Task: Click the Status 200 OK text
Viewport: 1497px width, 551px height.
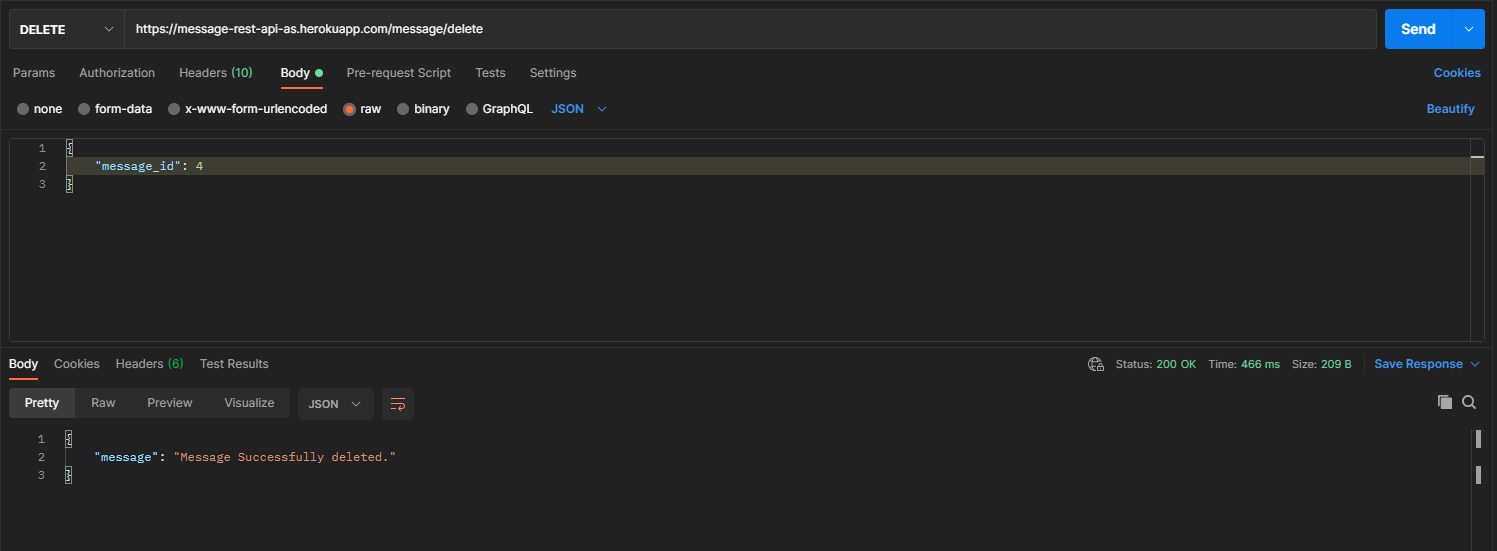Action: (1156, 364)
